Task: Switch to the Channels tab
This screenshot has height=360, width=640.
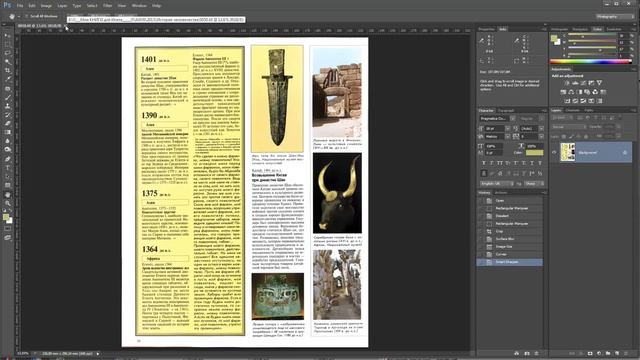Action: click(x=572, y=110)
